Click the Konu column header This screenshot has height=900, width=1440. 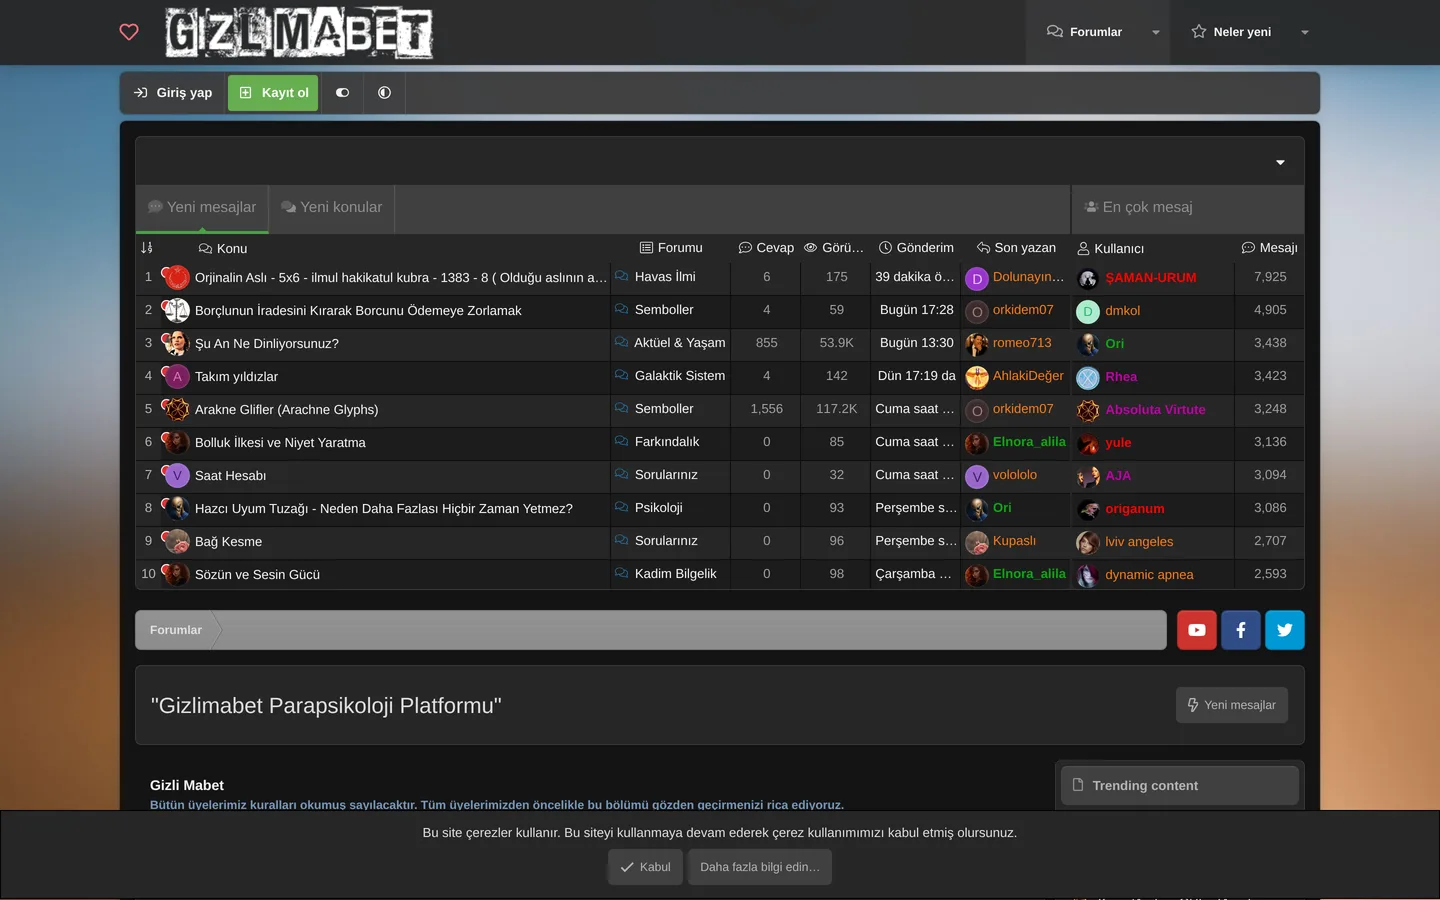pos(223,248)
